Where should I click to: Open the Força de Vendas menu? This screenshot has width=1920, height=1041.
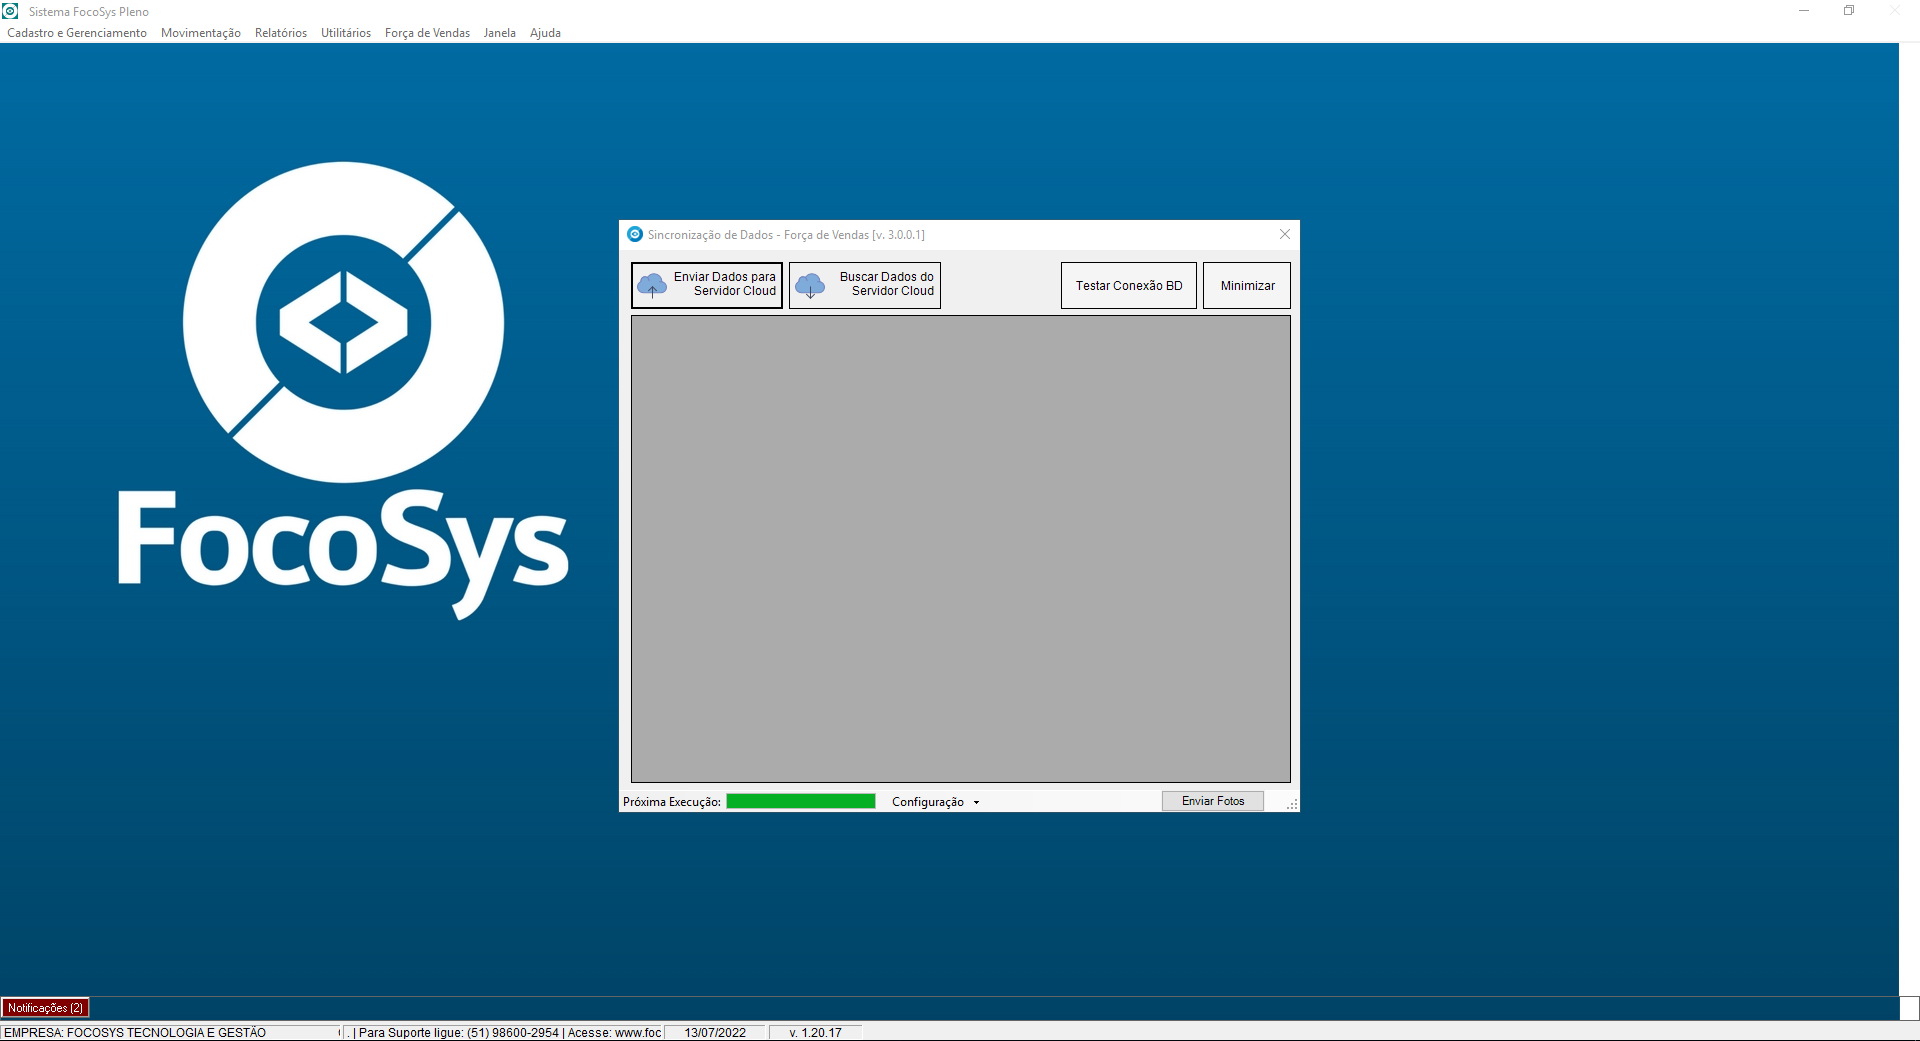click(x=427, y=33)
